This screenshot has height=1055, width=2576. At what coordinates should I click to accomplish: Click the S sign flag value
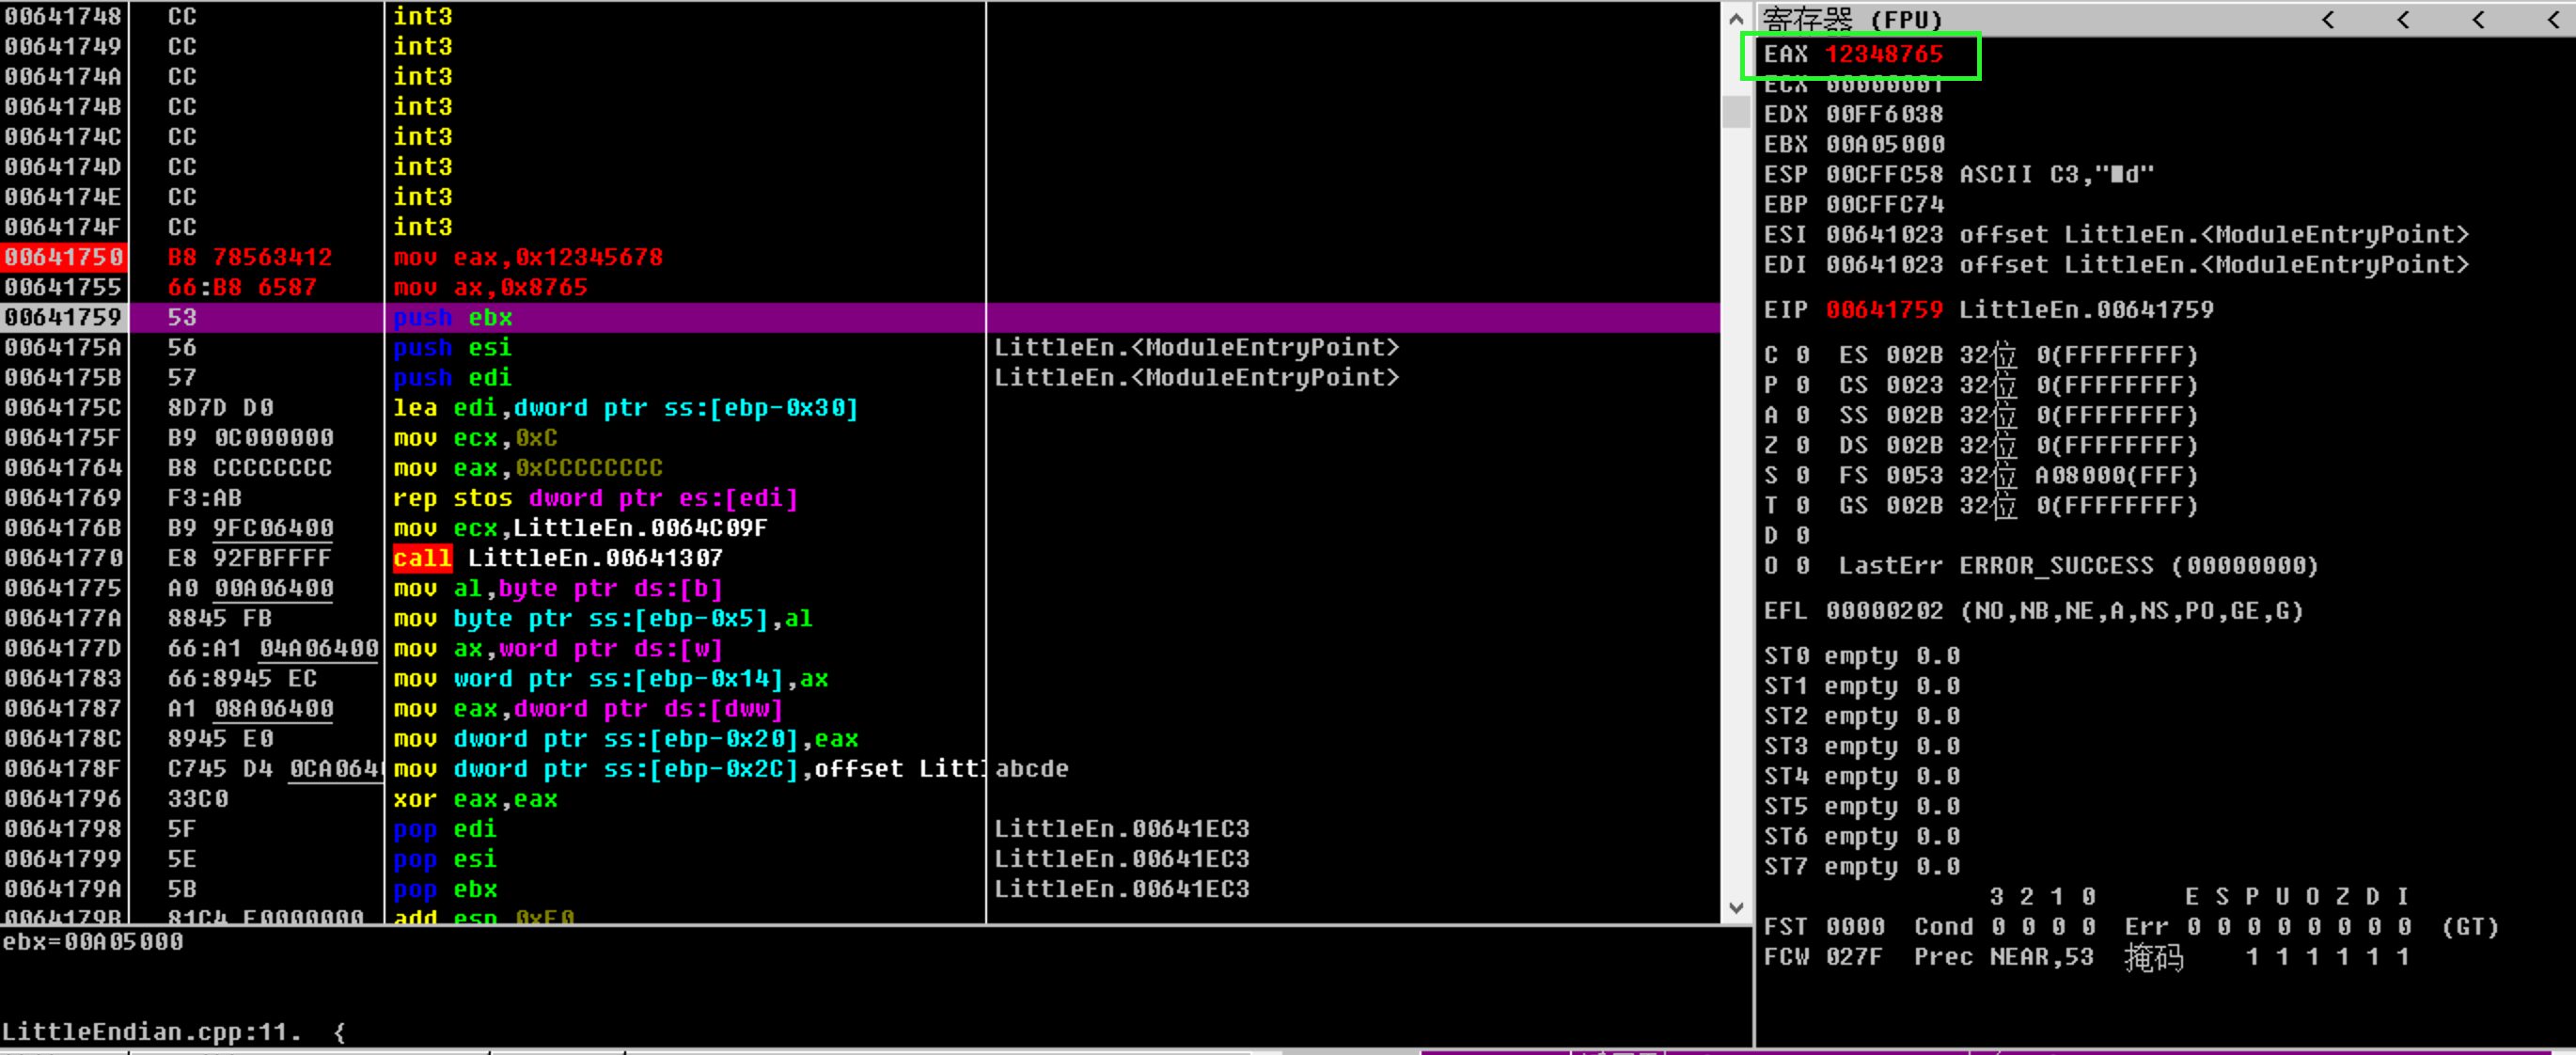pyautogui.click(x=1802, y=474)
